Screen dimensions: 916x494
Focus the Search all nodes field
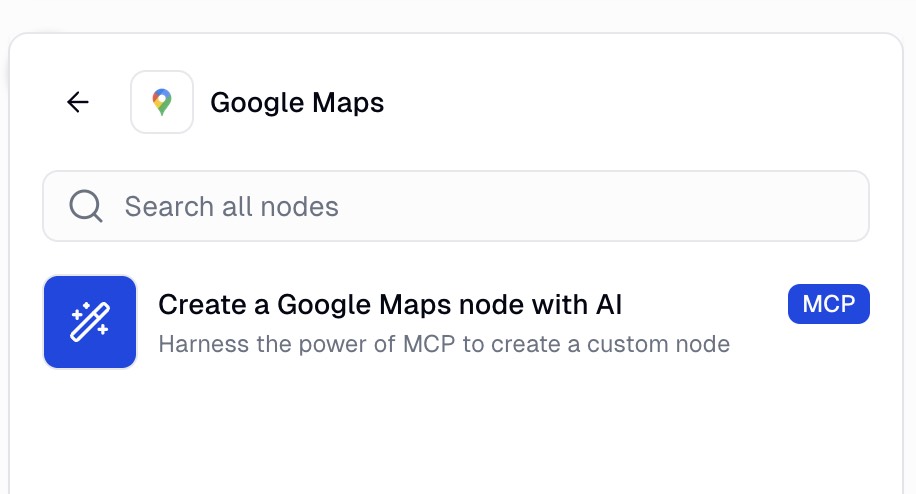455,206
